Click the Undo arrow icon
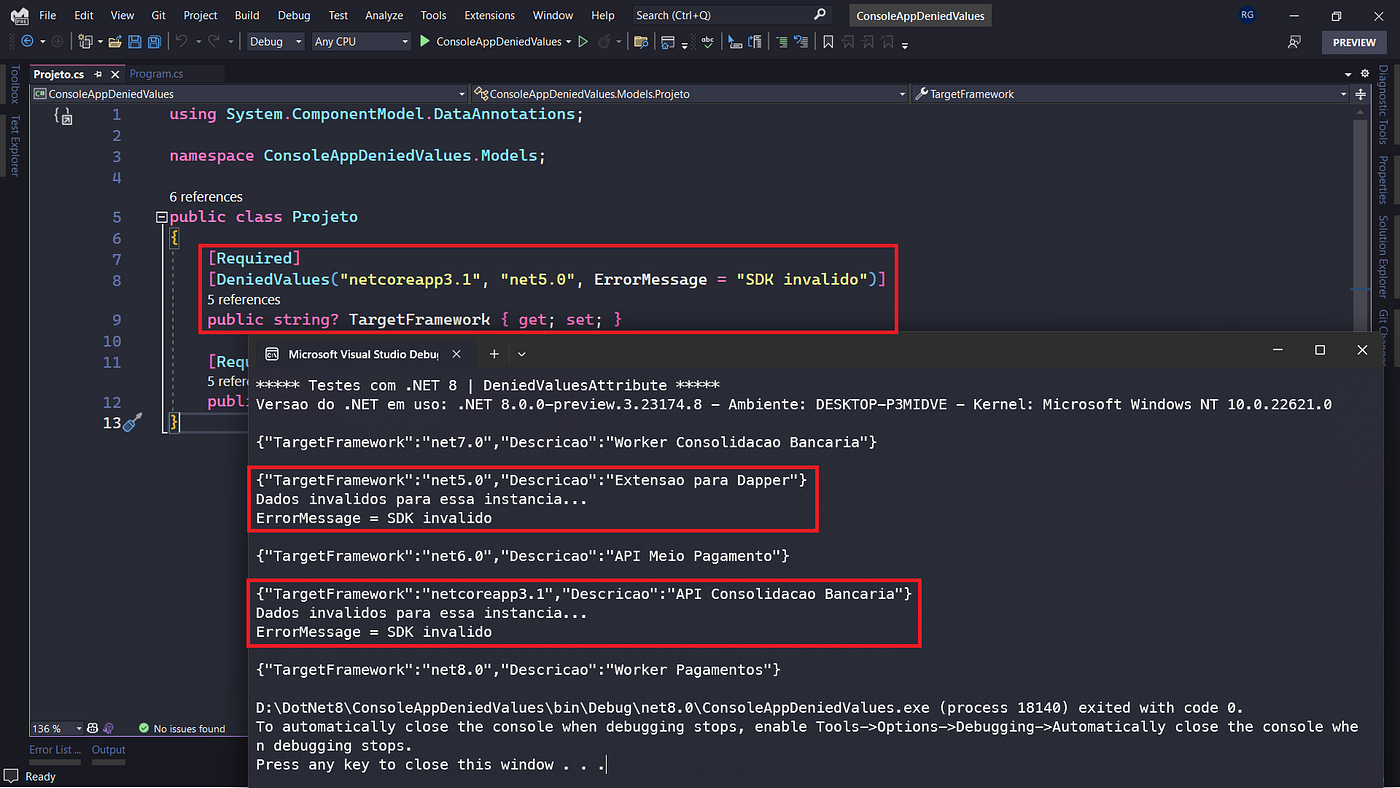The height and width of the screenshot is (788, 1400). tap(181, 42)
